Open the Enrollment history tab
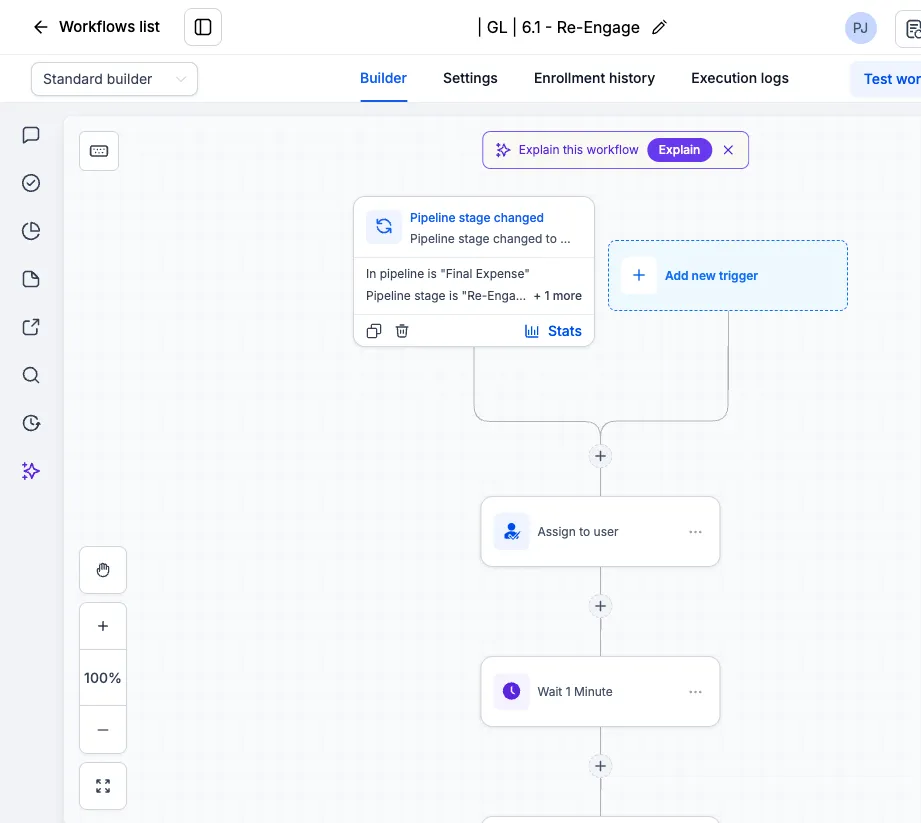Image resolution: width=921 pixels, height=823 pixels. click(594, 78)
